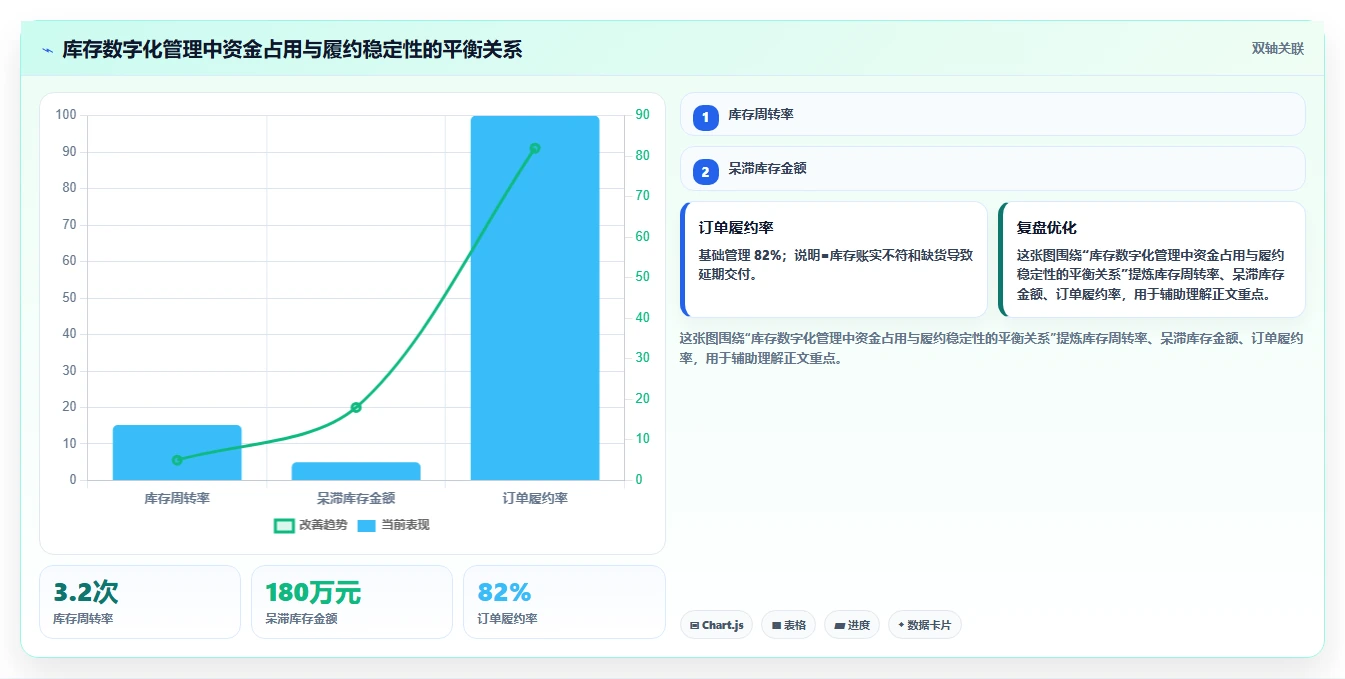Toggle the 当前表现 legend item
Viewport: 1345px width, 679px height.
click(393, 525)
